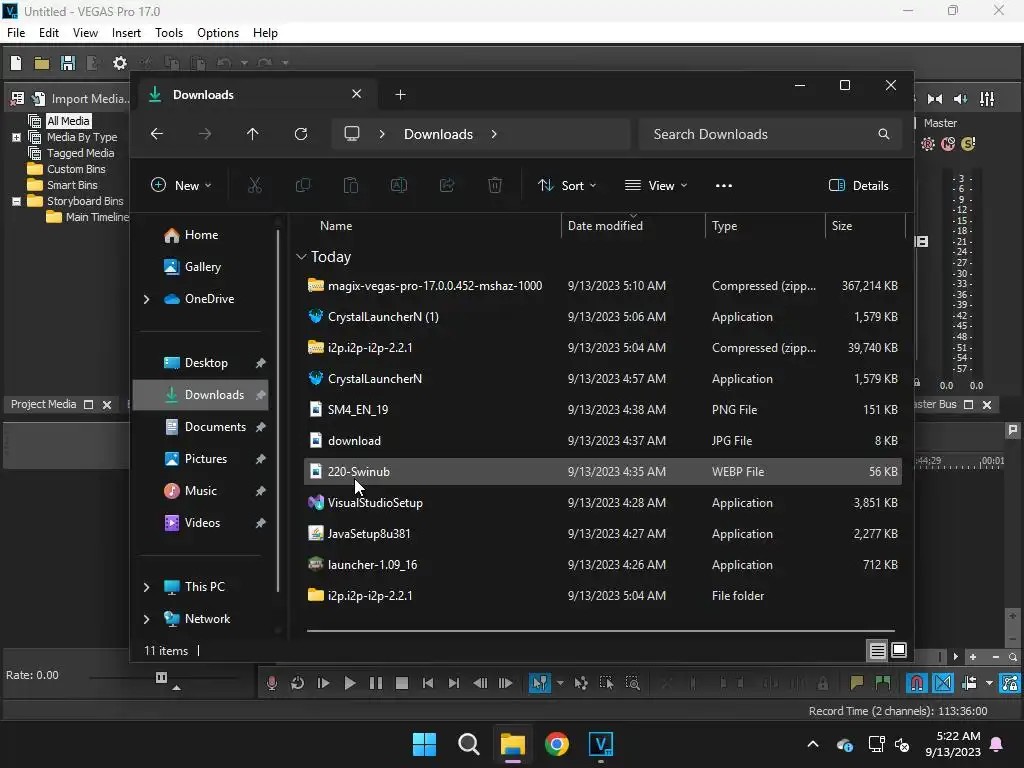
Task: Open Google Chrome from taskbar
Action: pyautogui.click(x=556, y=744)
